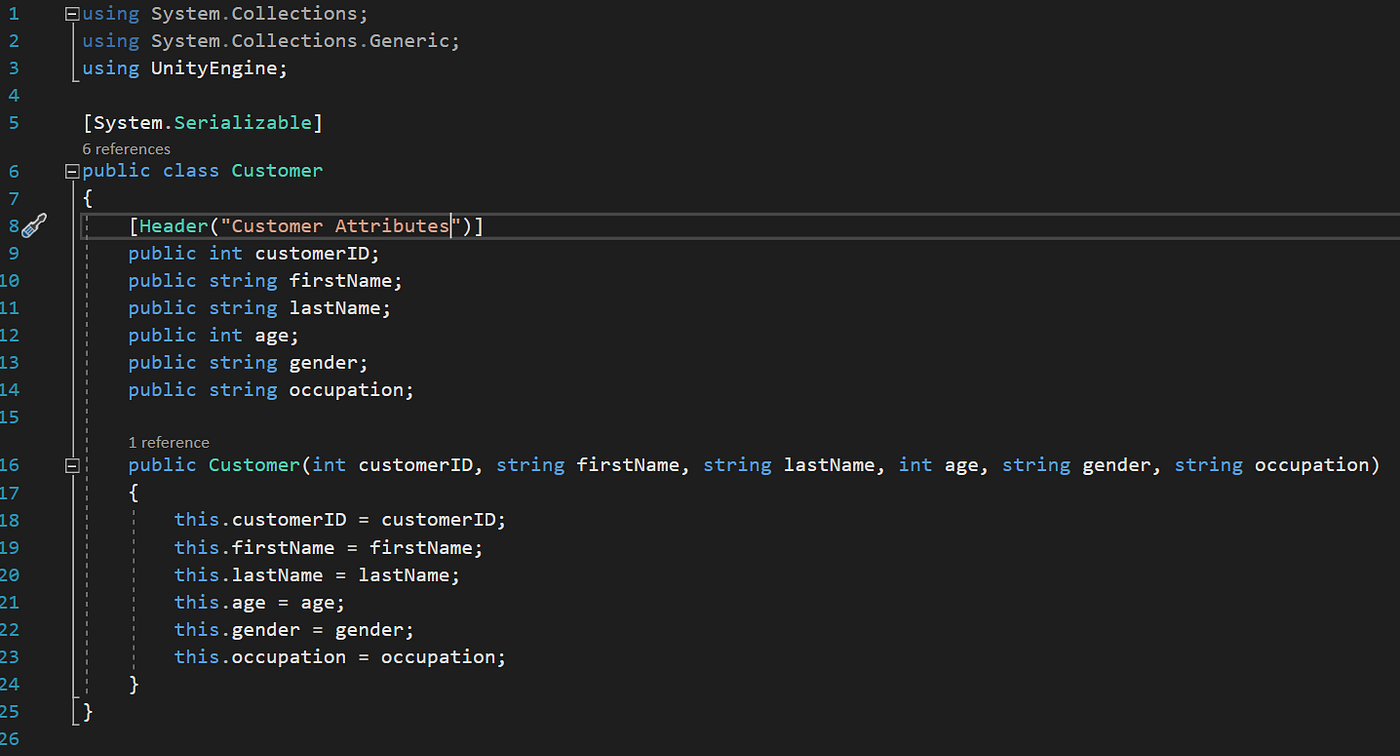
Task: Click the firstName string field
Action: coord(340,280)
